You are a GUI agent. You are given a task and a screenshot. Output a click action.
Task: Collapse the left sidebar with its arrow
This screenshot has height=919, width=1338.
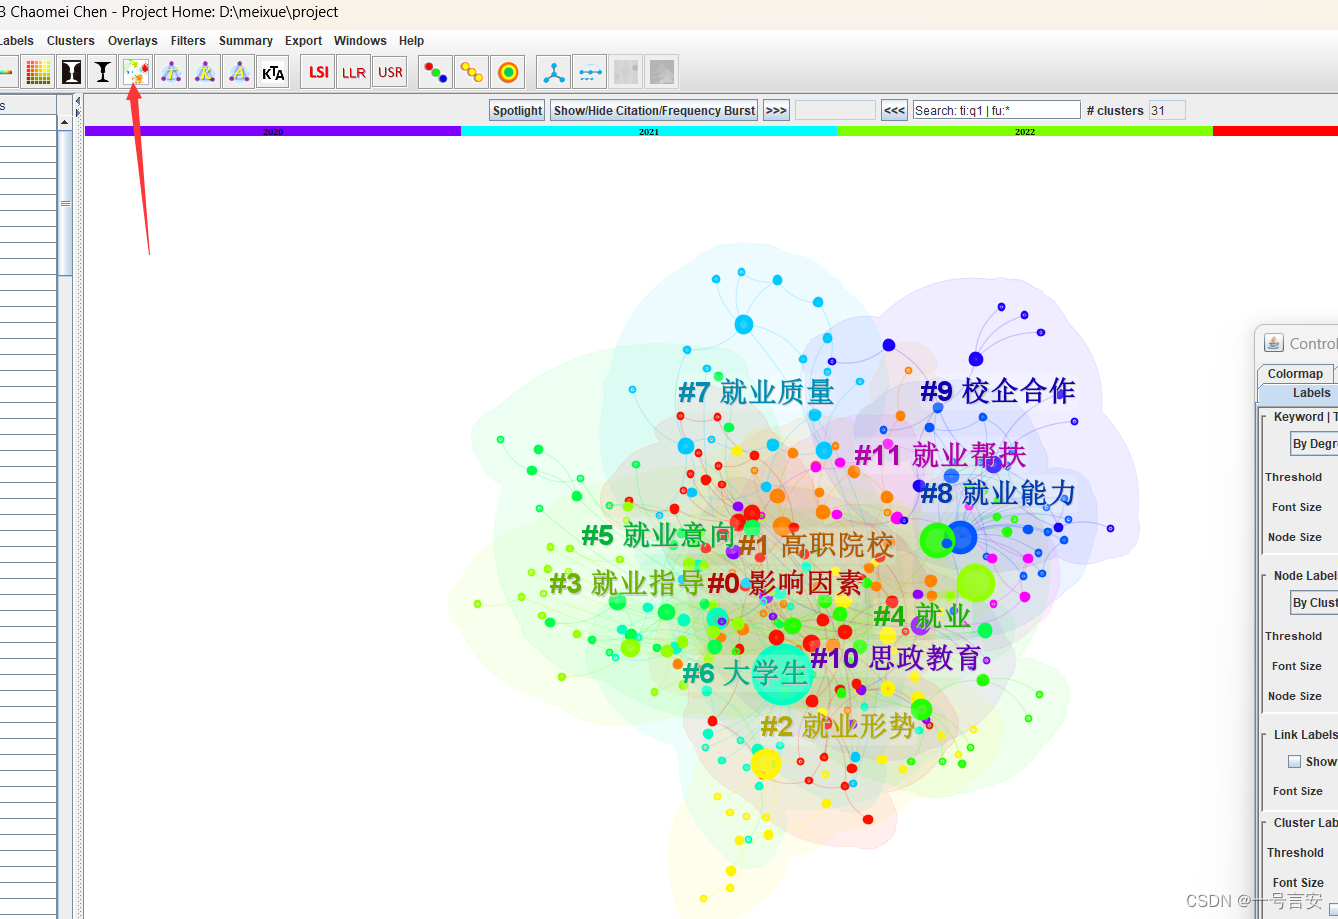coord(78,100)
